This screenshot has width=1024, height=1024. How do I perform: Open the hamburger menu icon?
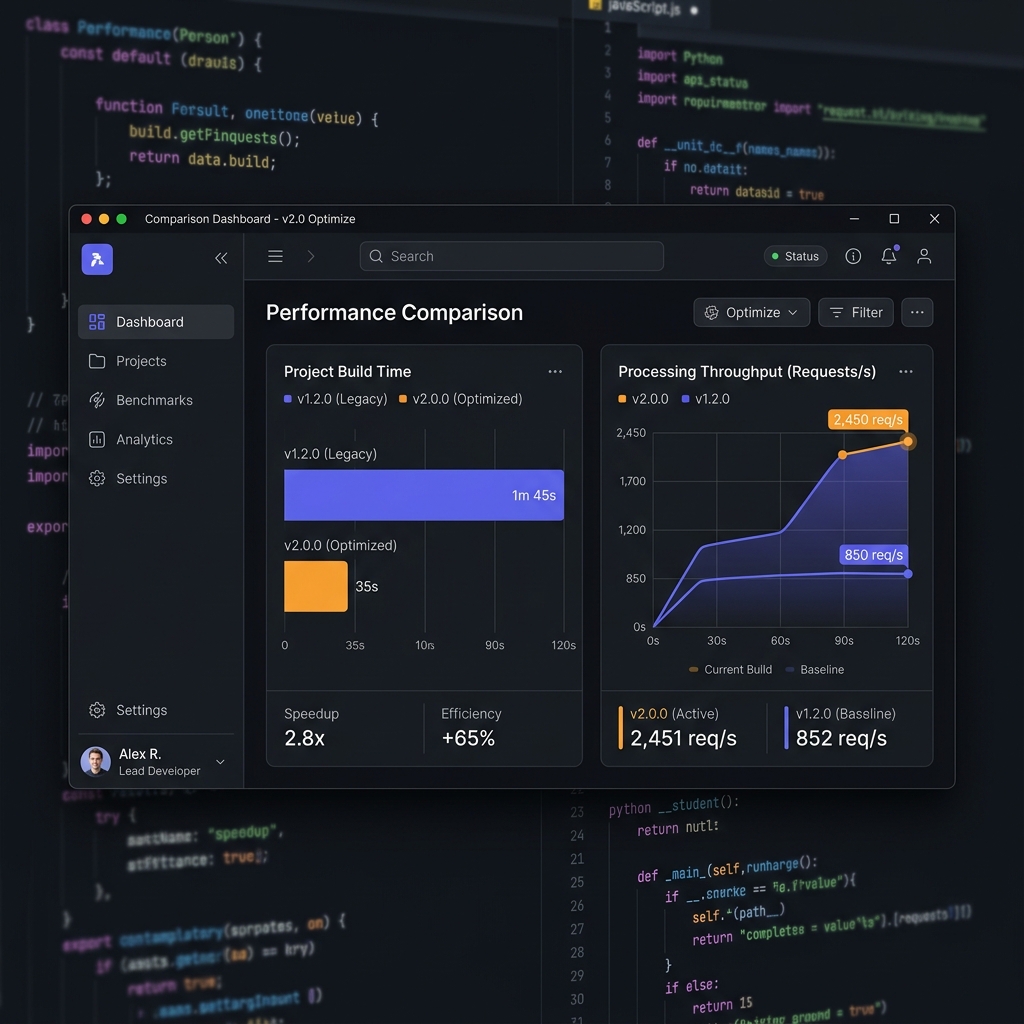pos(276,256)
